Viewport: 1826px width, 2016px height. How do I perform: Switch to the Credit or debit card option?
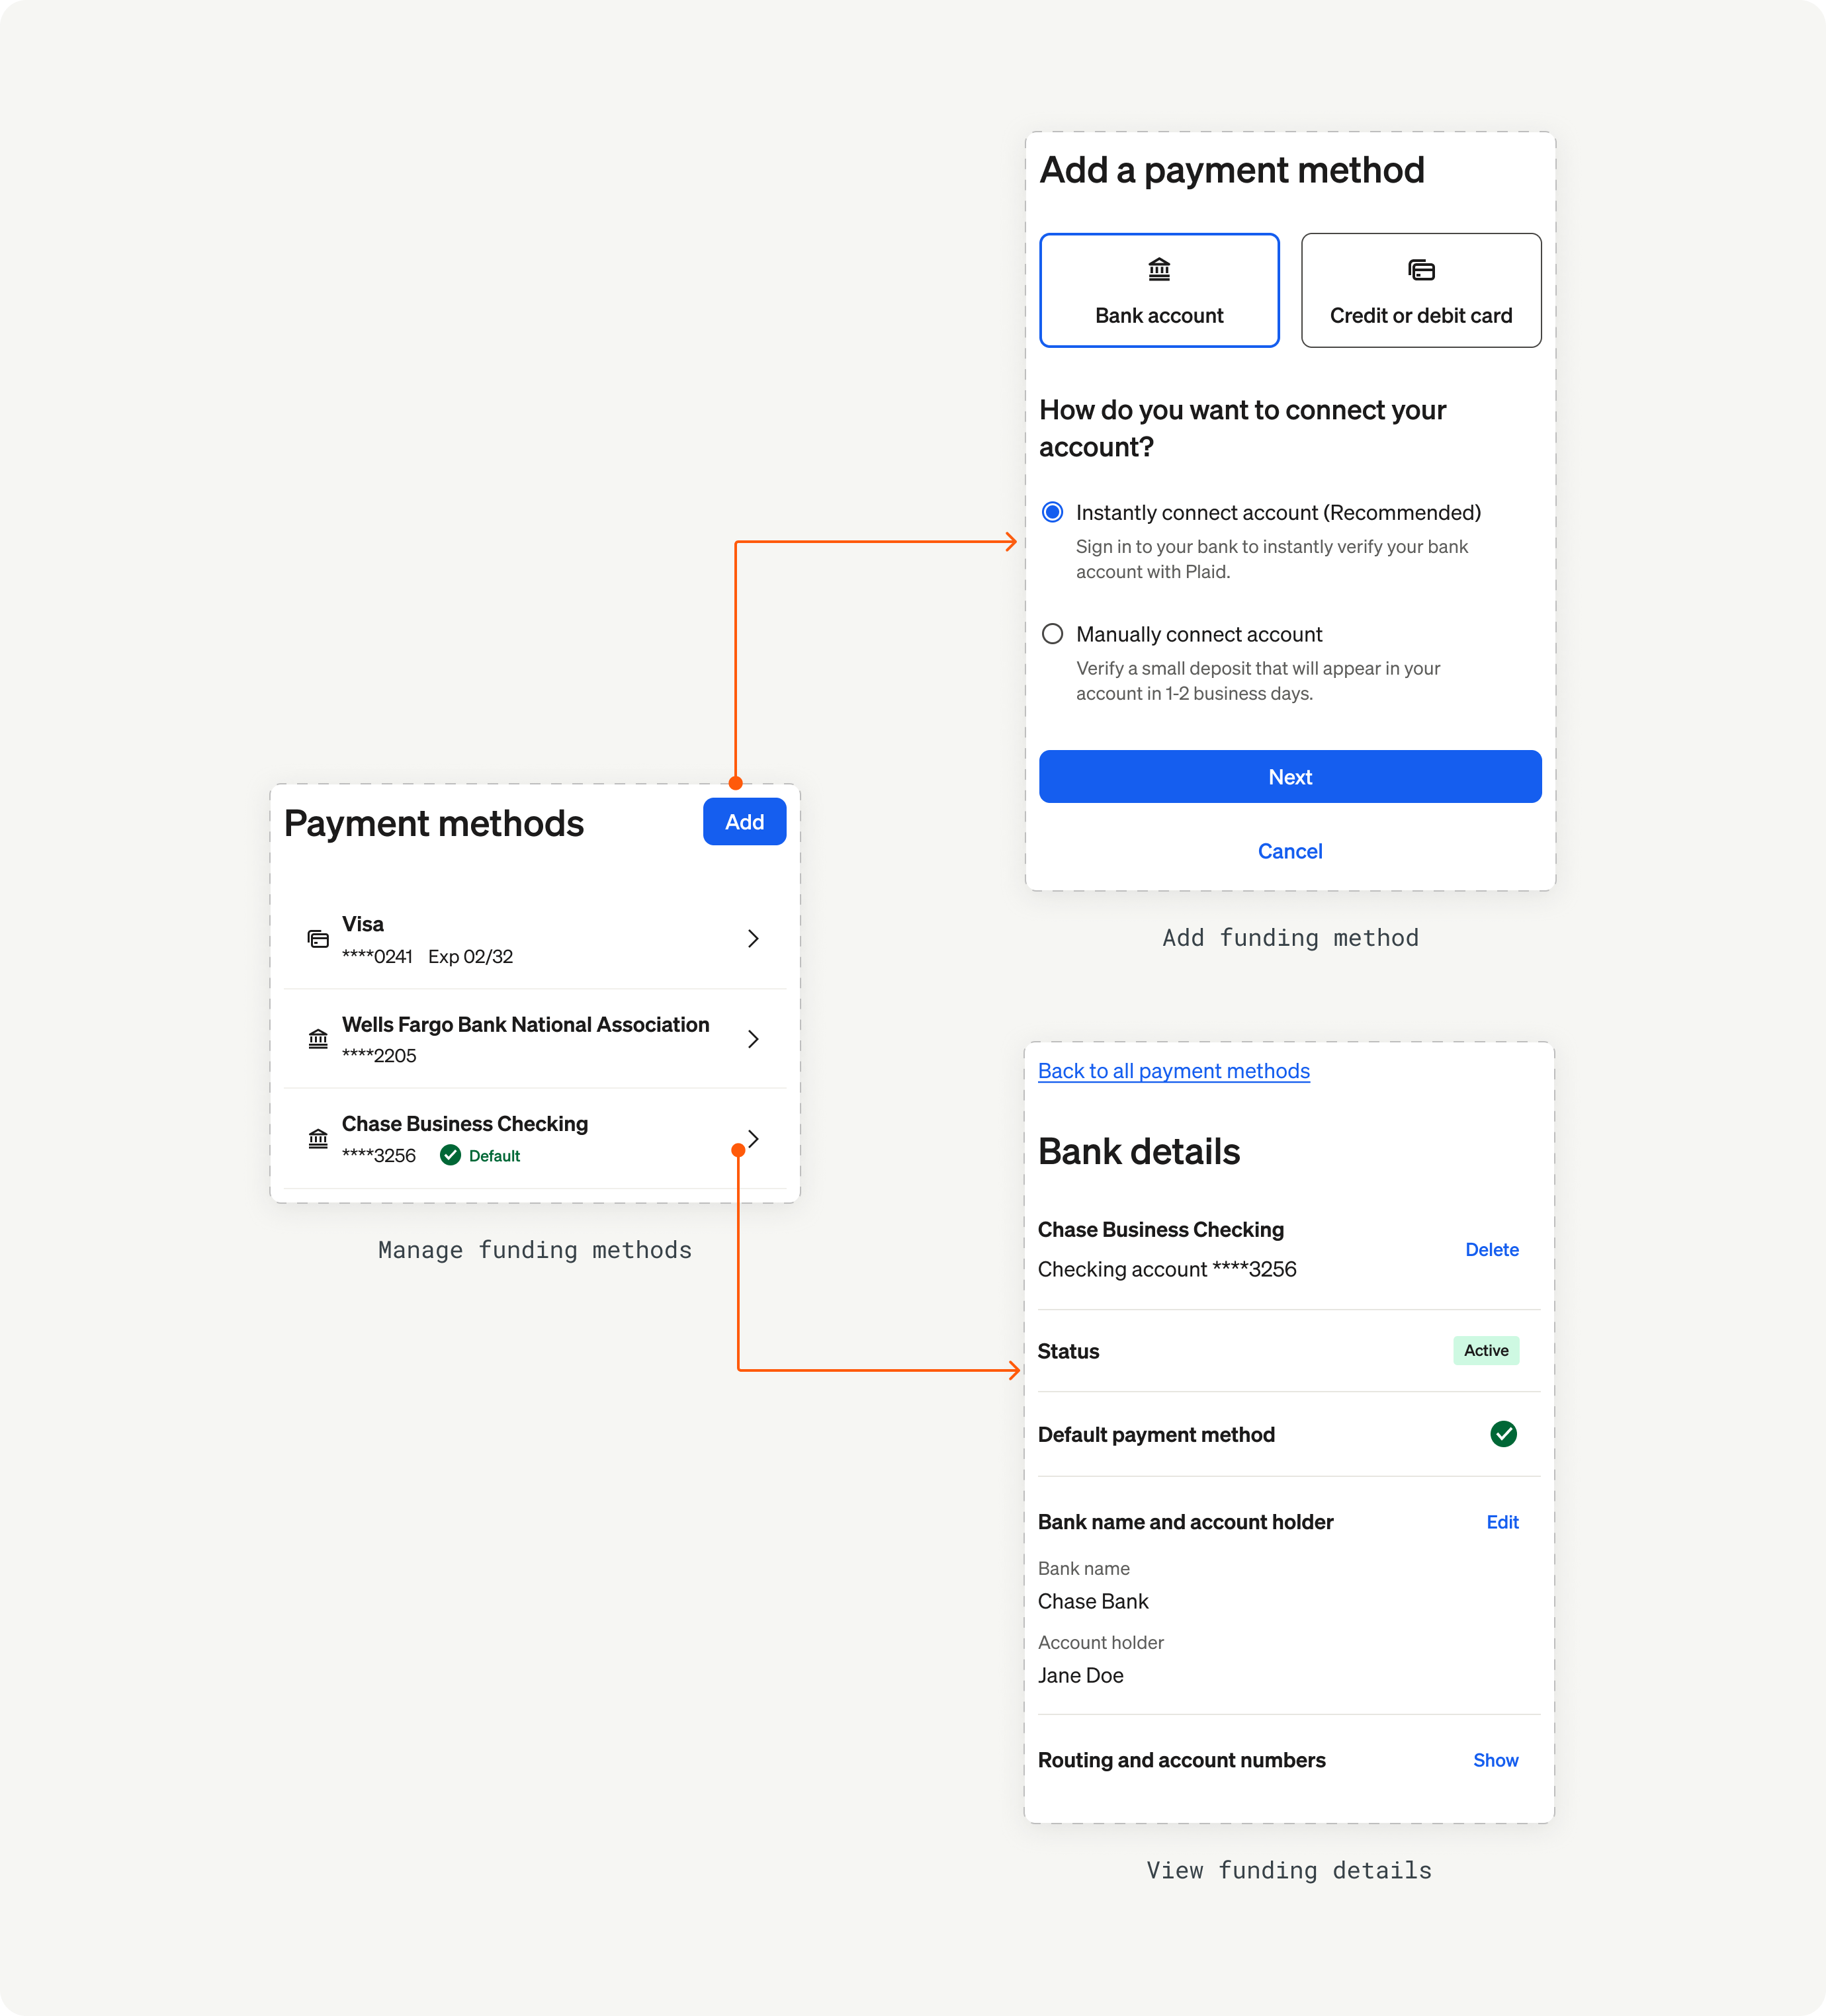(1421, 290)
